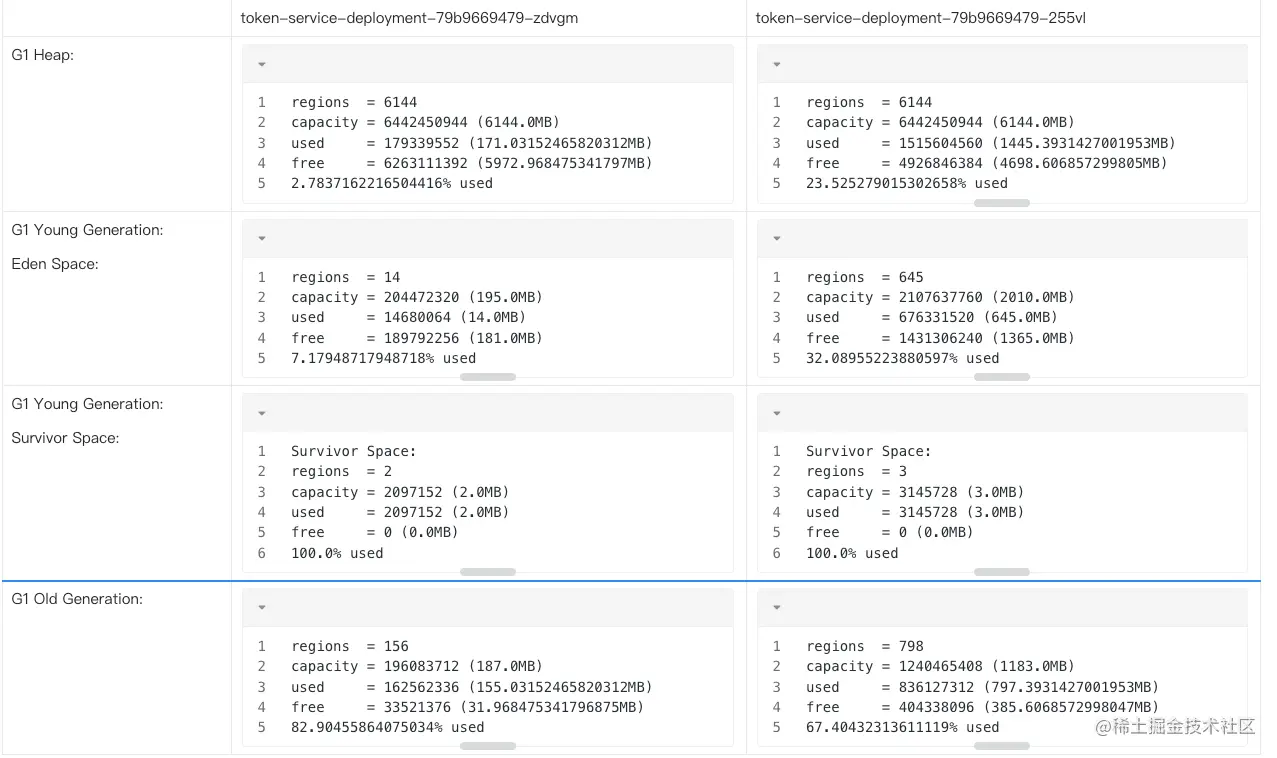This screenshot has width=1277, height=758.
Task: Click 'regions = 156' in Old Generation
Action: (x=350, y=646)
